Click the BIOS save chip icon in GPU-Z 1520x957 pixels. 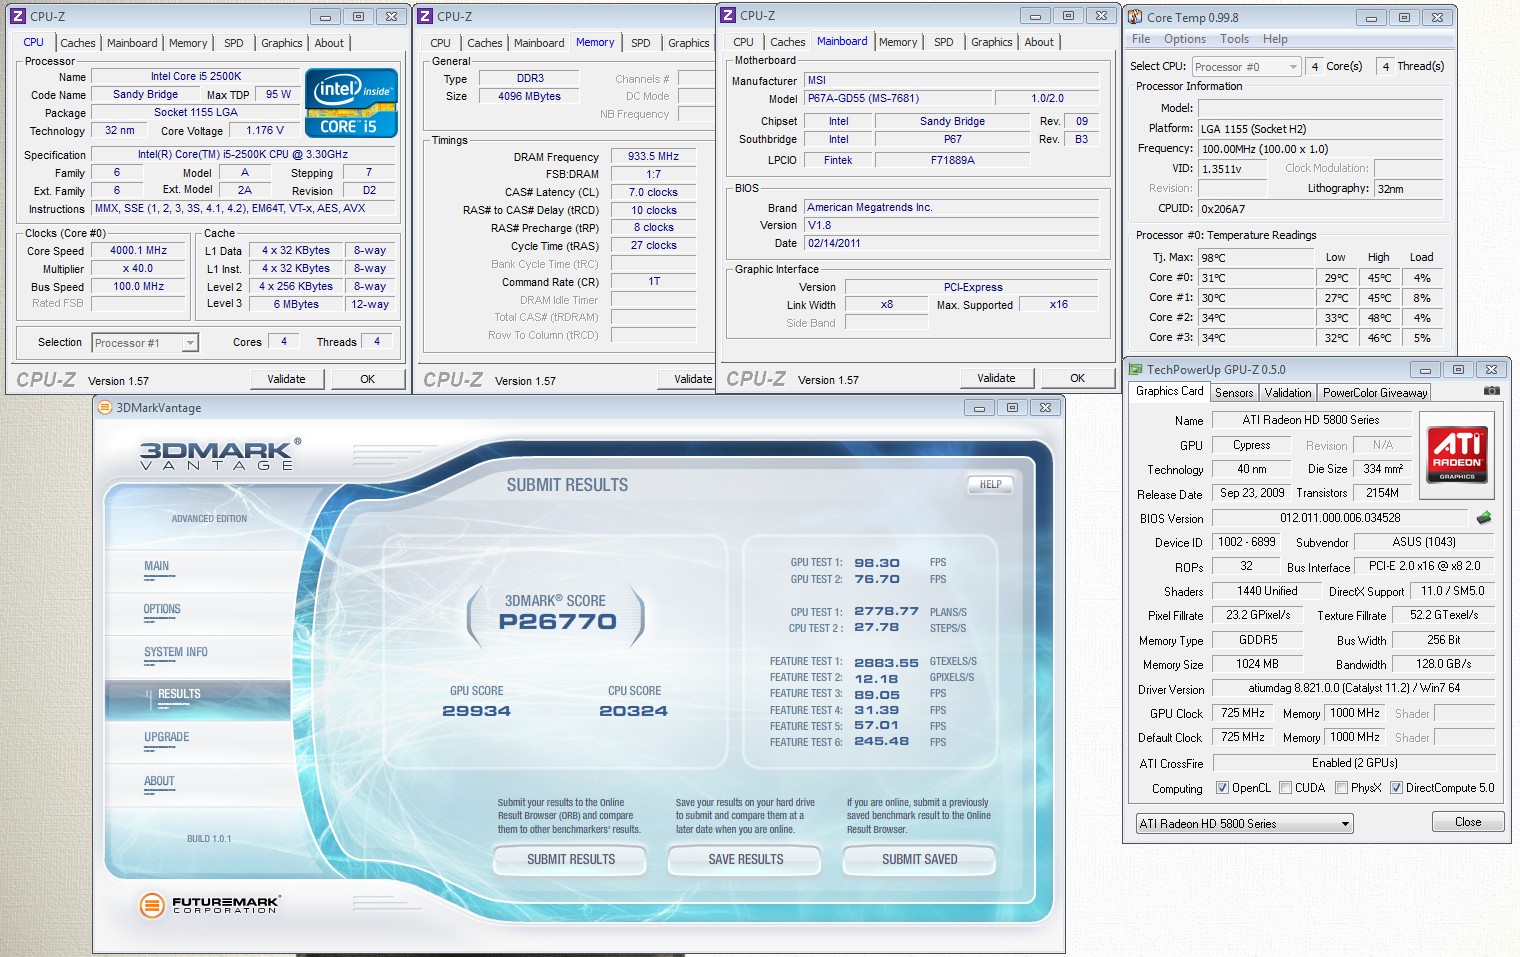coord(1484,517)
